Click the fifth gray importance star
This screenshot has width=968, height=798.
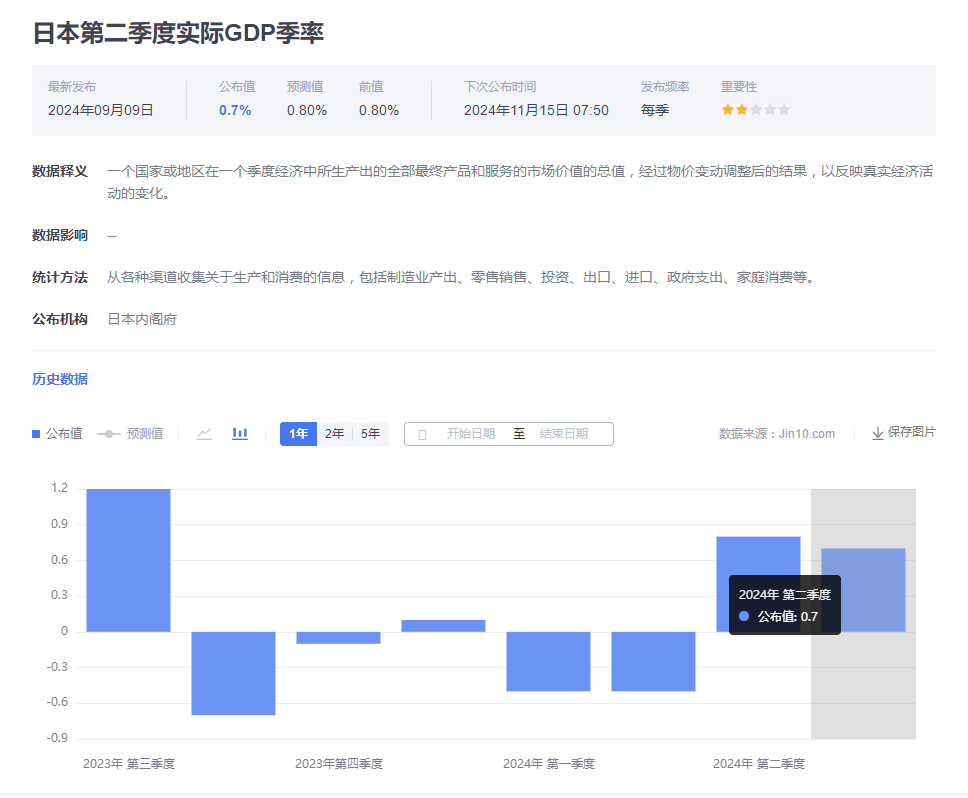(x=784, y=110)
